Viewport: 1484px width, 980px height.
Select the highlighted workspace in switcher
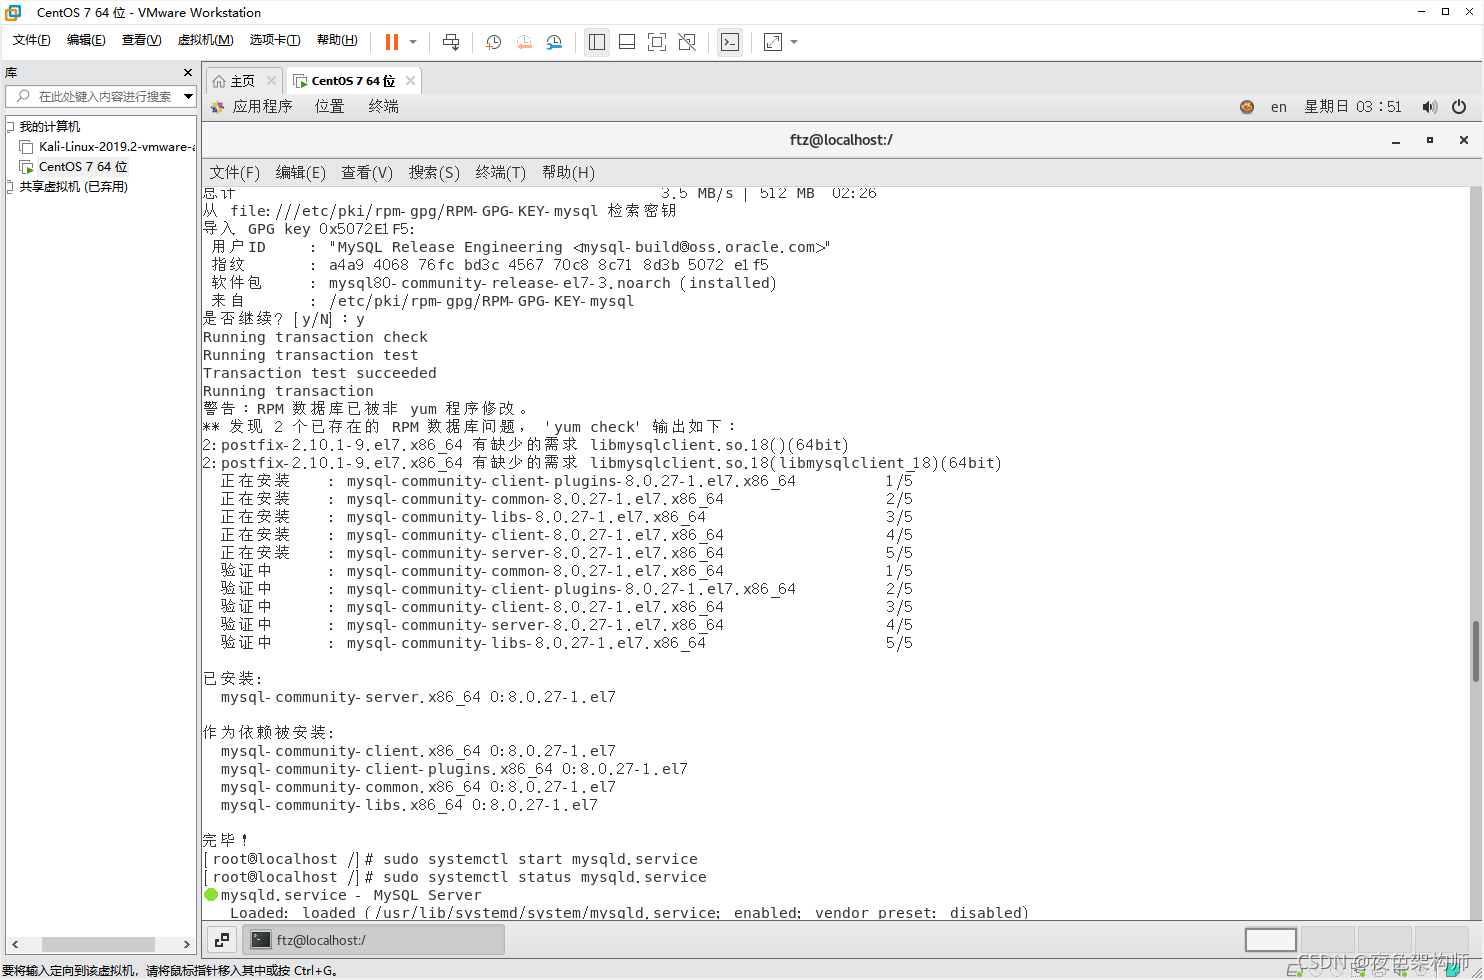pyautogui.click(x=1271, y=940)
